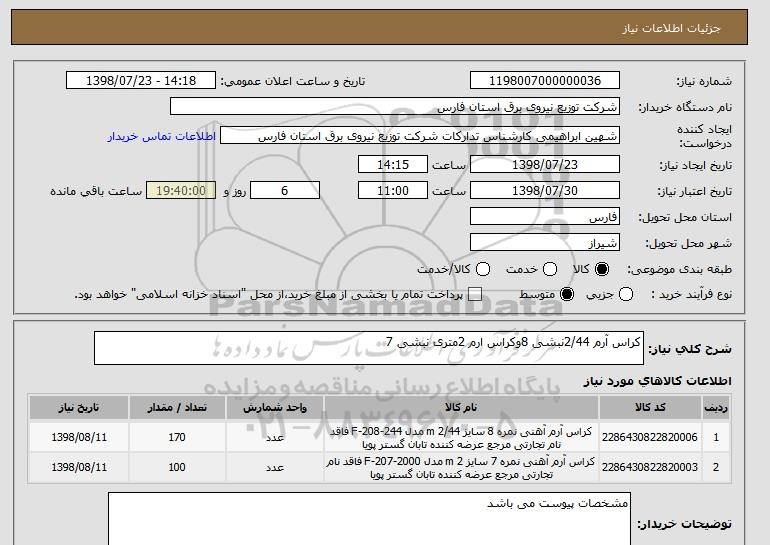This screenshot has width=770, height=545.
Task: Select the کالا radio button
Action: pos(602,269)
